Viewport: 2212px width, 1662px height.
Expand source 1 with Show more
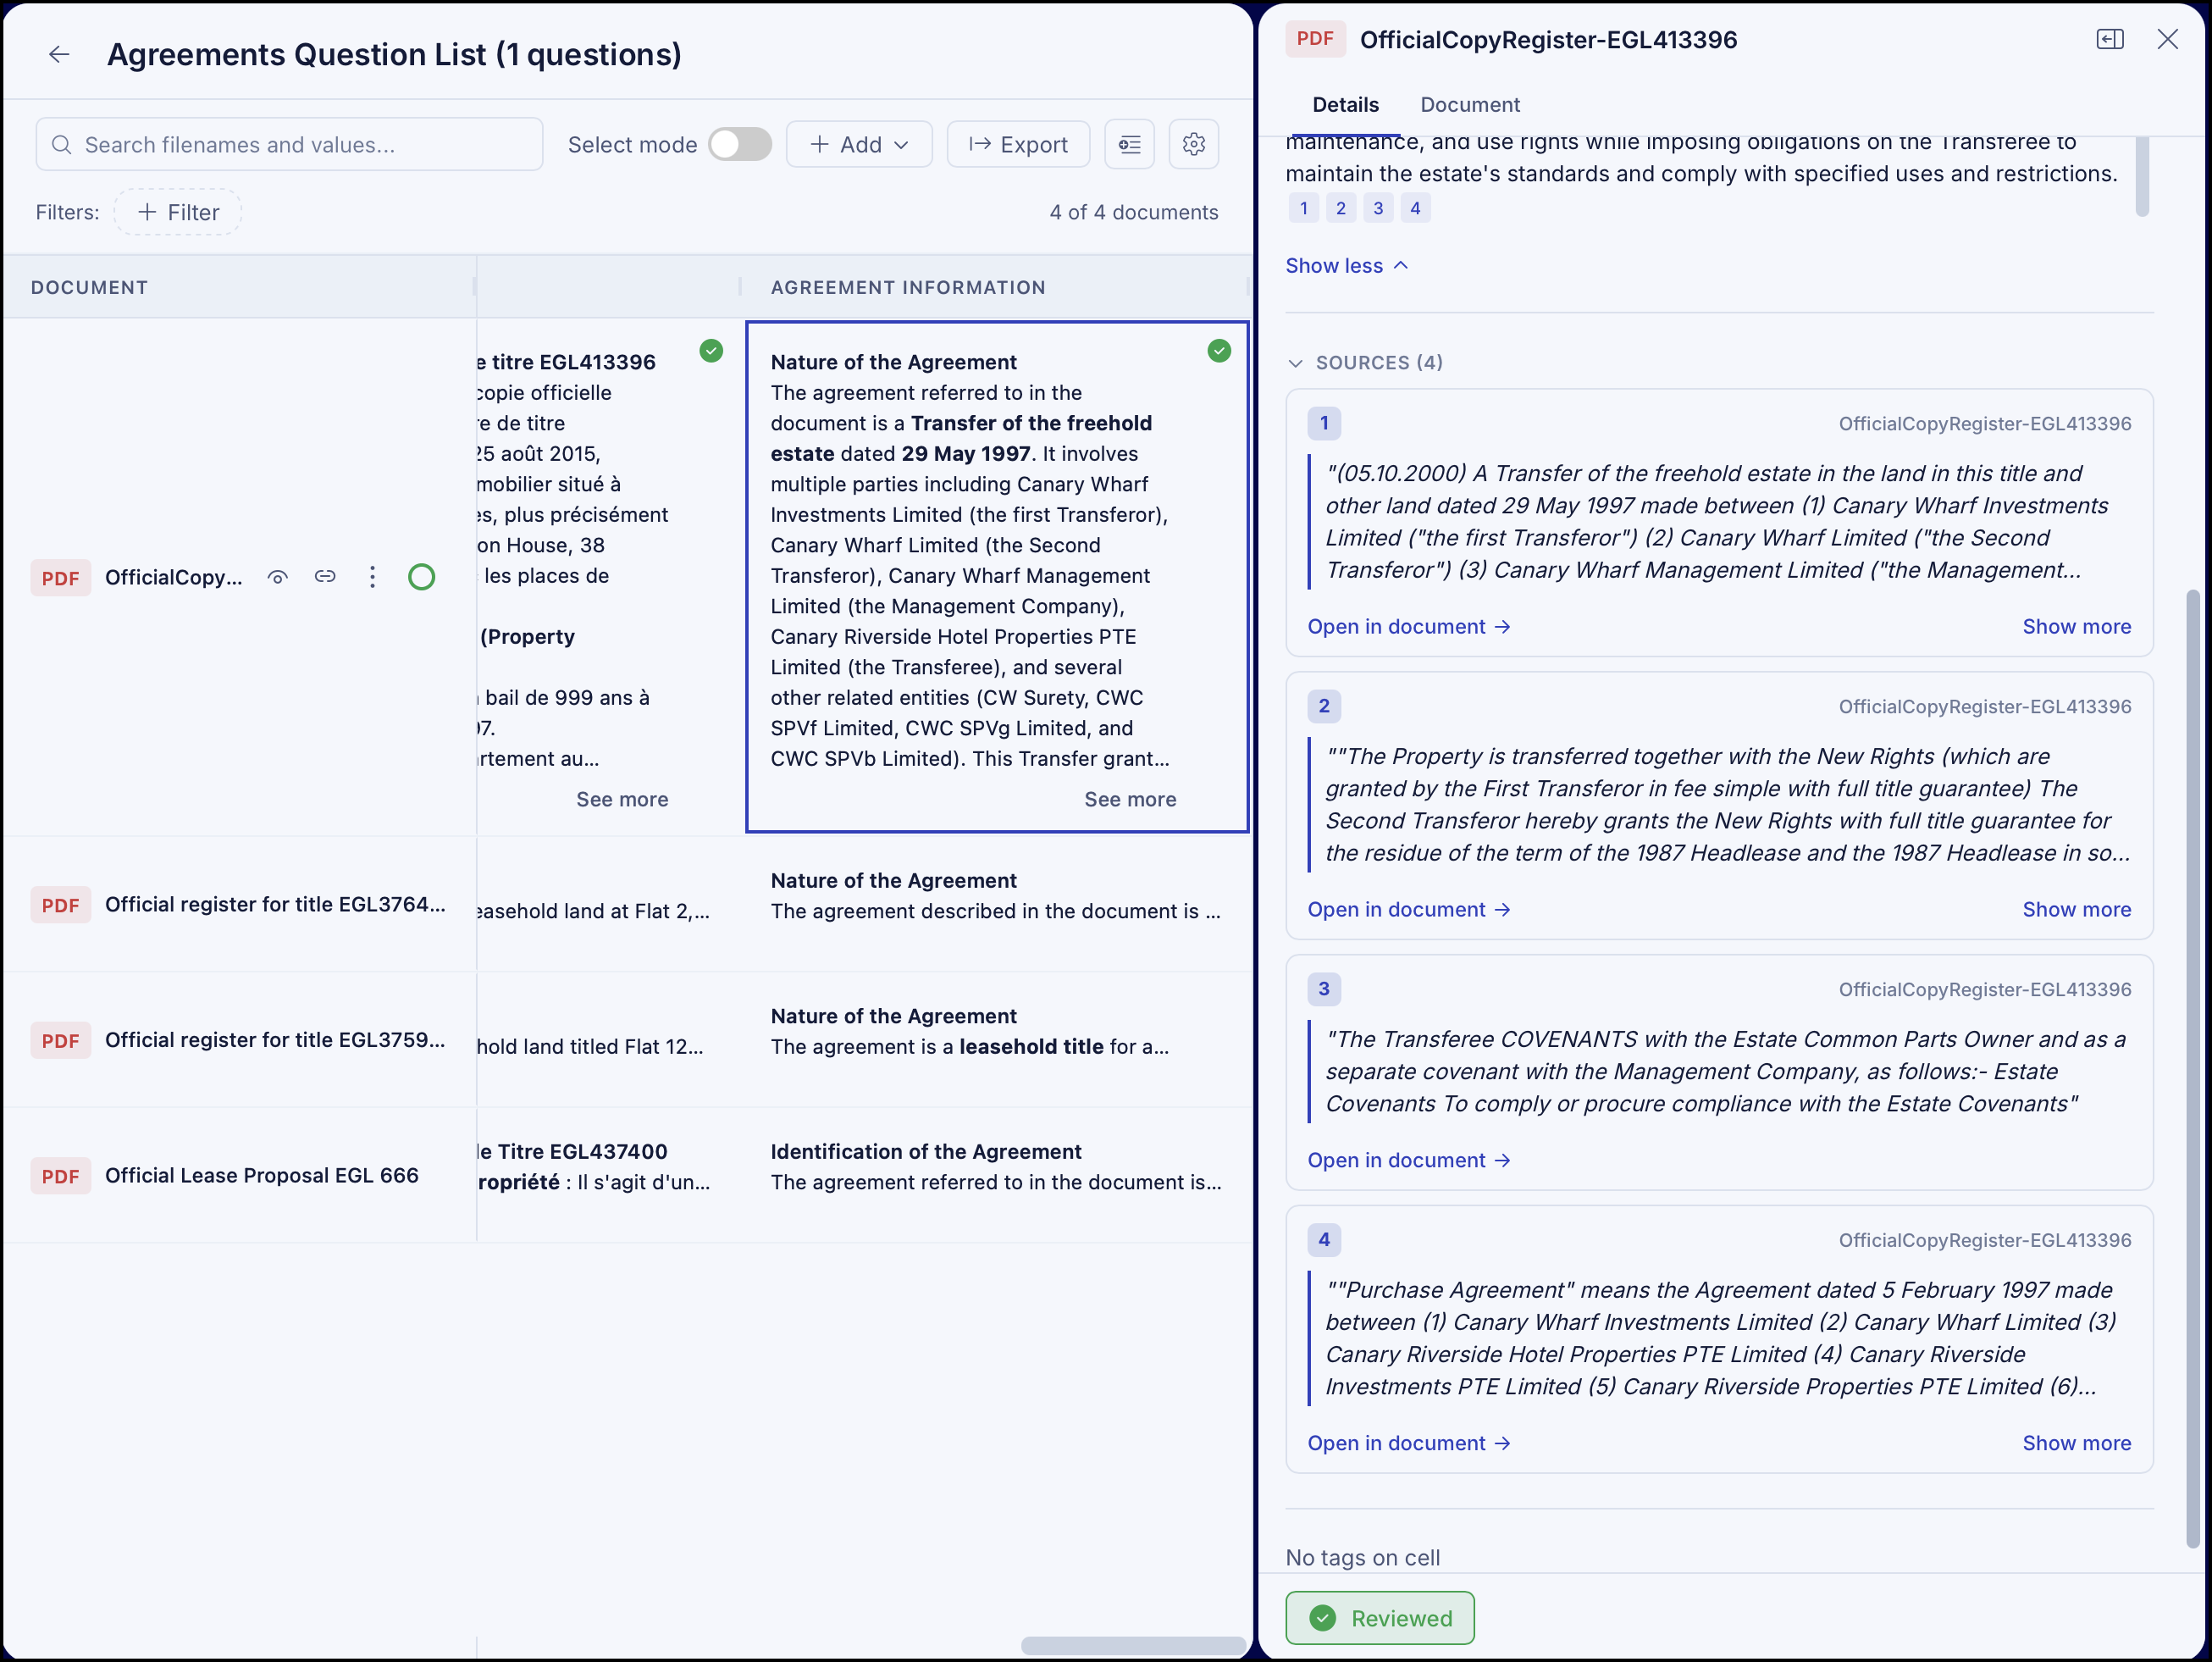click(2077, 627)
